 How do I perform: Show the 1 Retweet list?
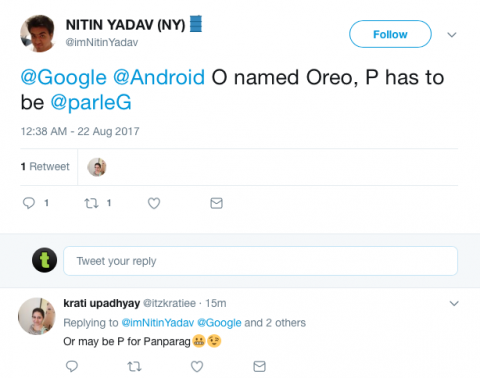pos(45,166)
